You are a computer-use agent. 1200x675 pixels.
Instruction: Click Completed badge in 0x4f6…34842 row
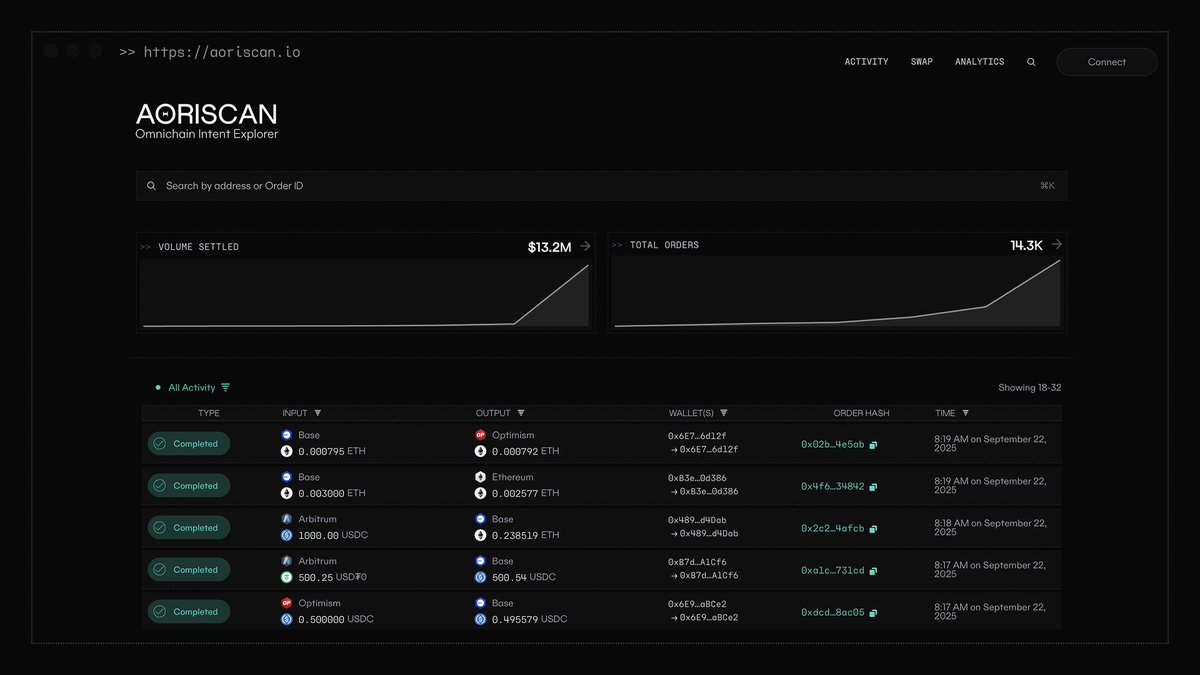[x=189, y=486]
